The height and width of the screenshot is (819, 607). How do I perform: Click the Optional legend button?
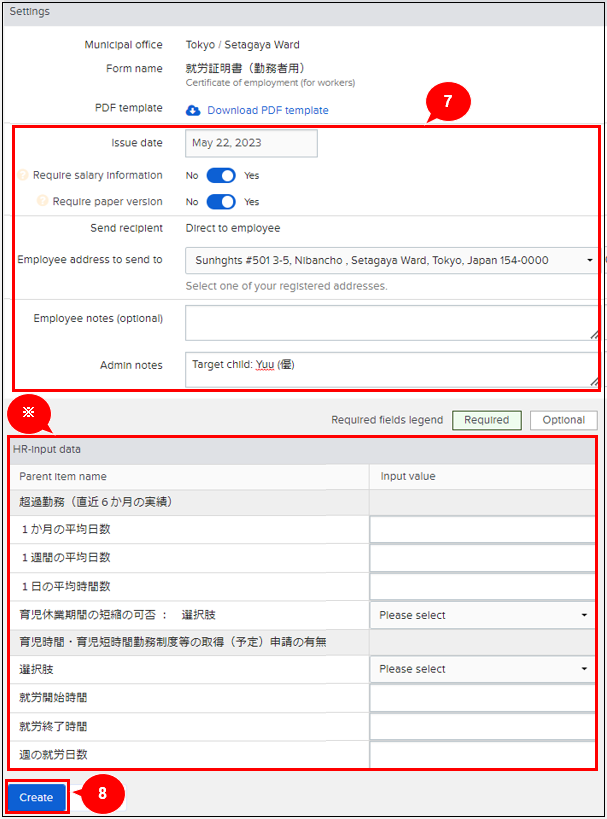[x=563, y=420]
